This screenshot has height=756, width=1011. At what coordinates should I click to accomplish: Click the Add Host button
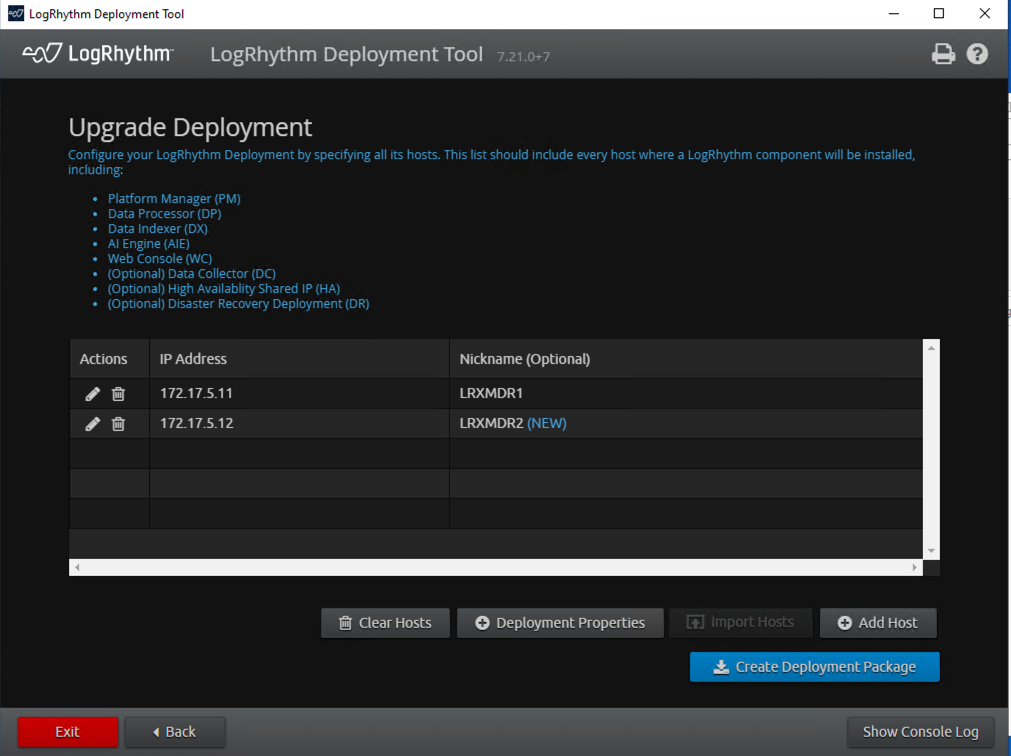coord(877,623)
